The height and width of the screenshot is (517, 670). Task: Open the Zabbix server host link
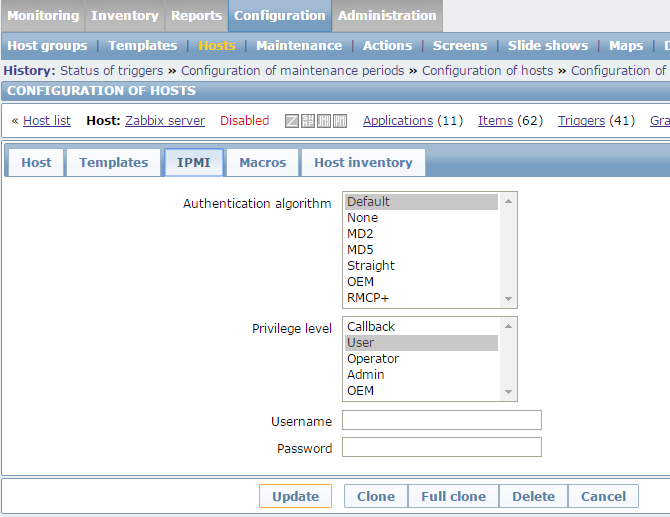(x=165, y=121)
